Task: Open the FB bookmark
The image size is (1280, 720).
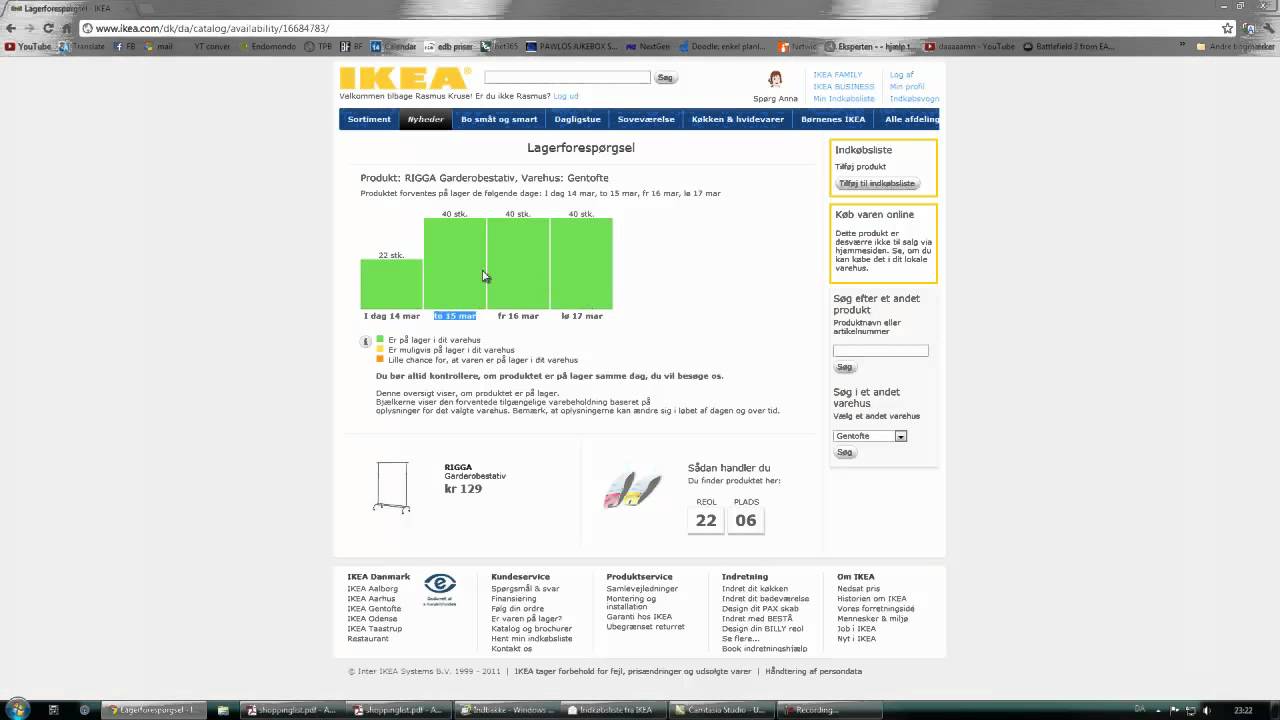Action: pos(124,46)
